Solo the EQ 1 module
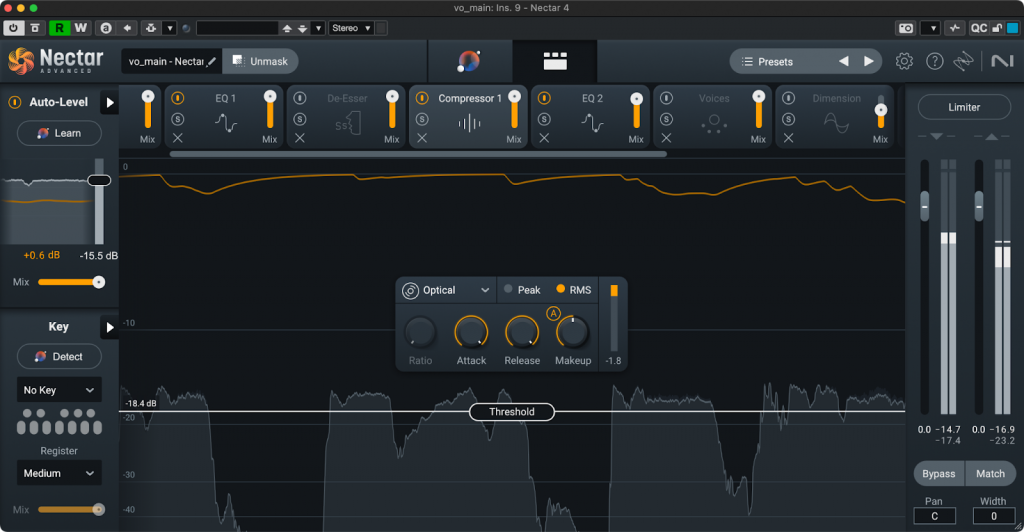The width and height of the screenshot is (1024, 532). [178, 120]
